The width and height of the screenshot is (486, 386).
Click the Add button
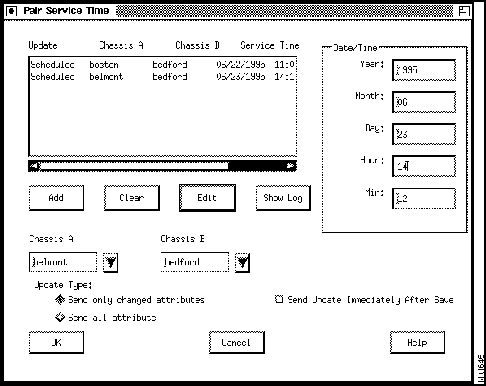[56, 198]
